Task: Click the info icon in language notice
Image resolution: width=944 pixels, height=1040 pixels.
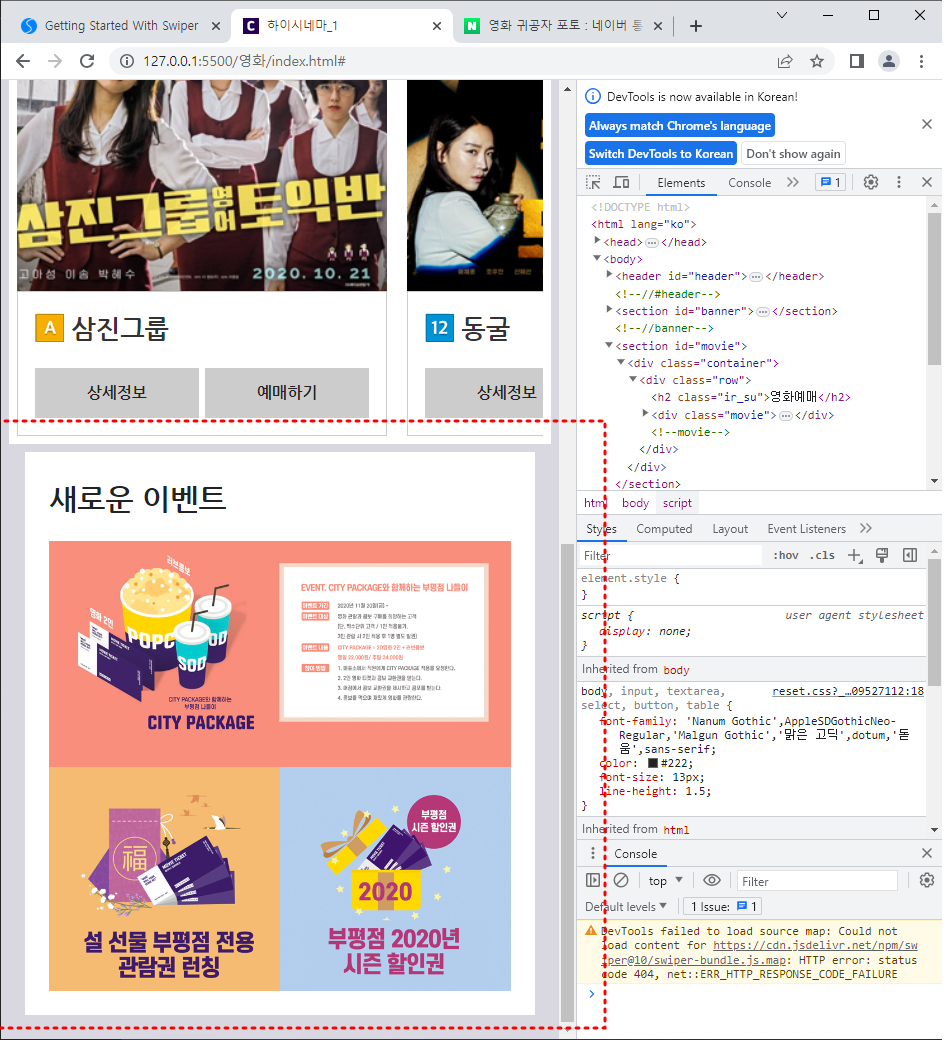Action: tap(592, 97)
